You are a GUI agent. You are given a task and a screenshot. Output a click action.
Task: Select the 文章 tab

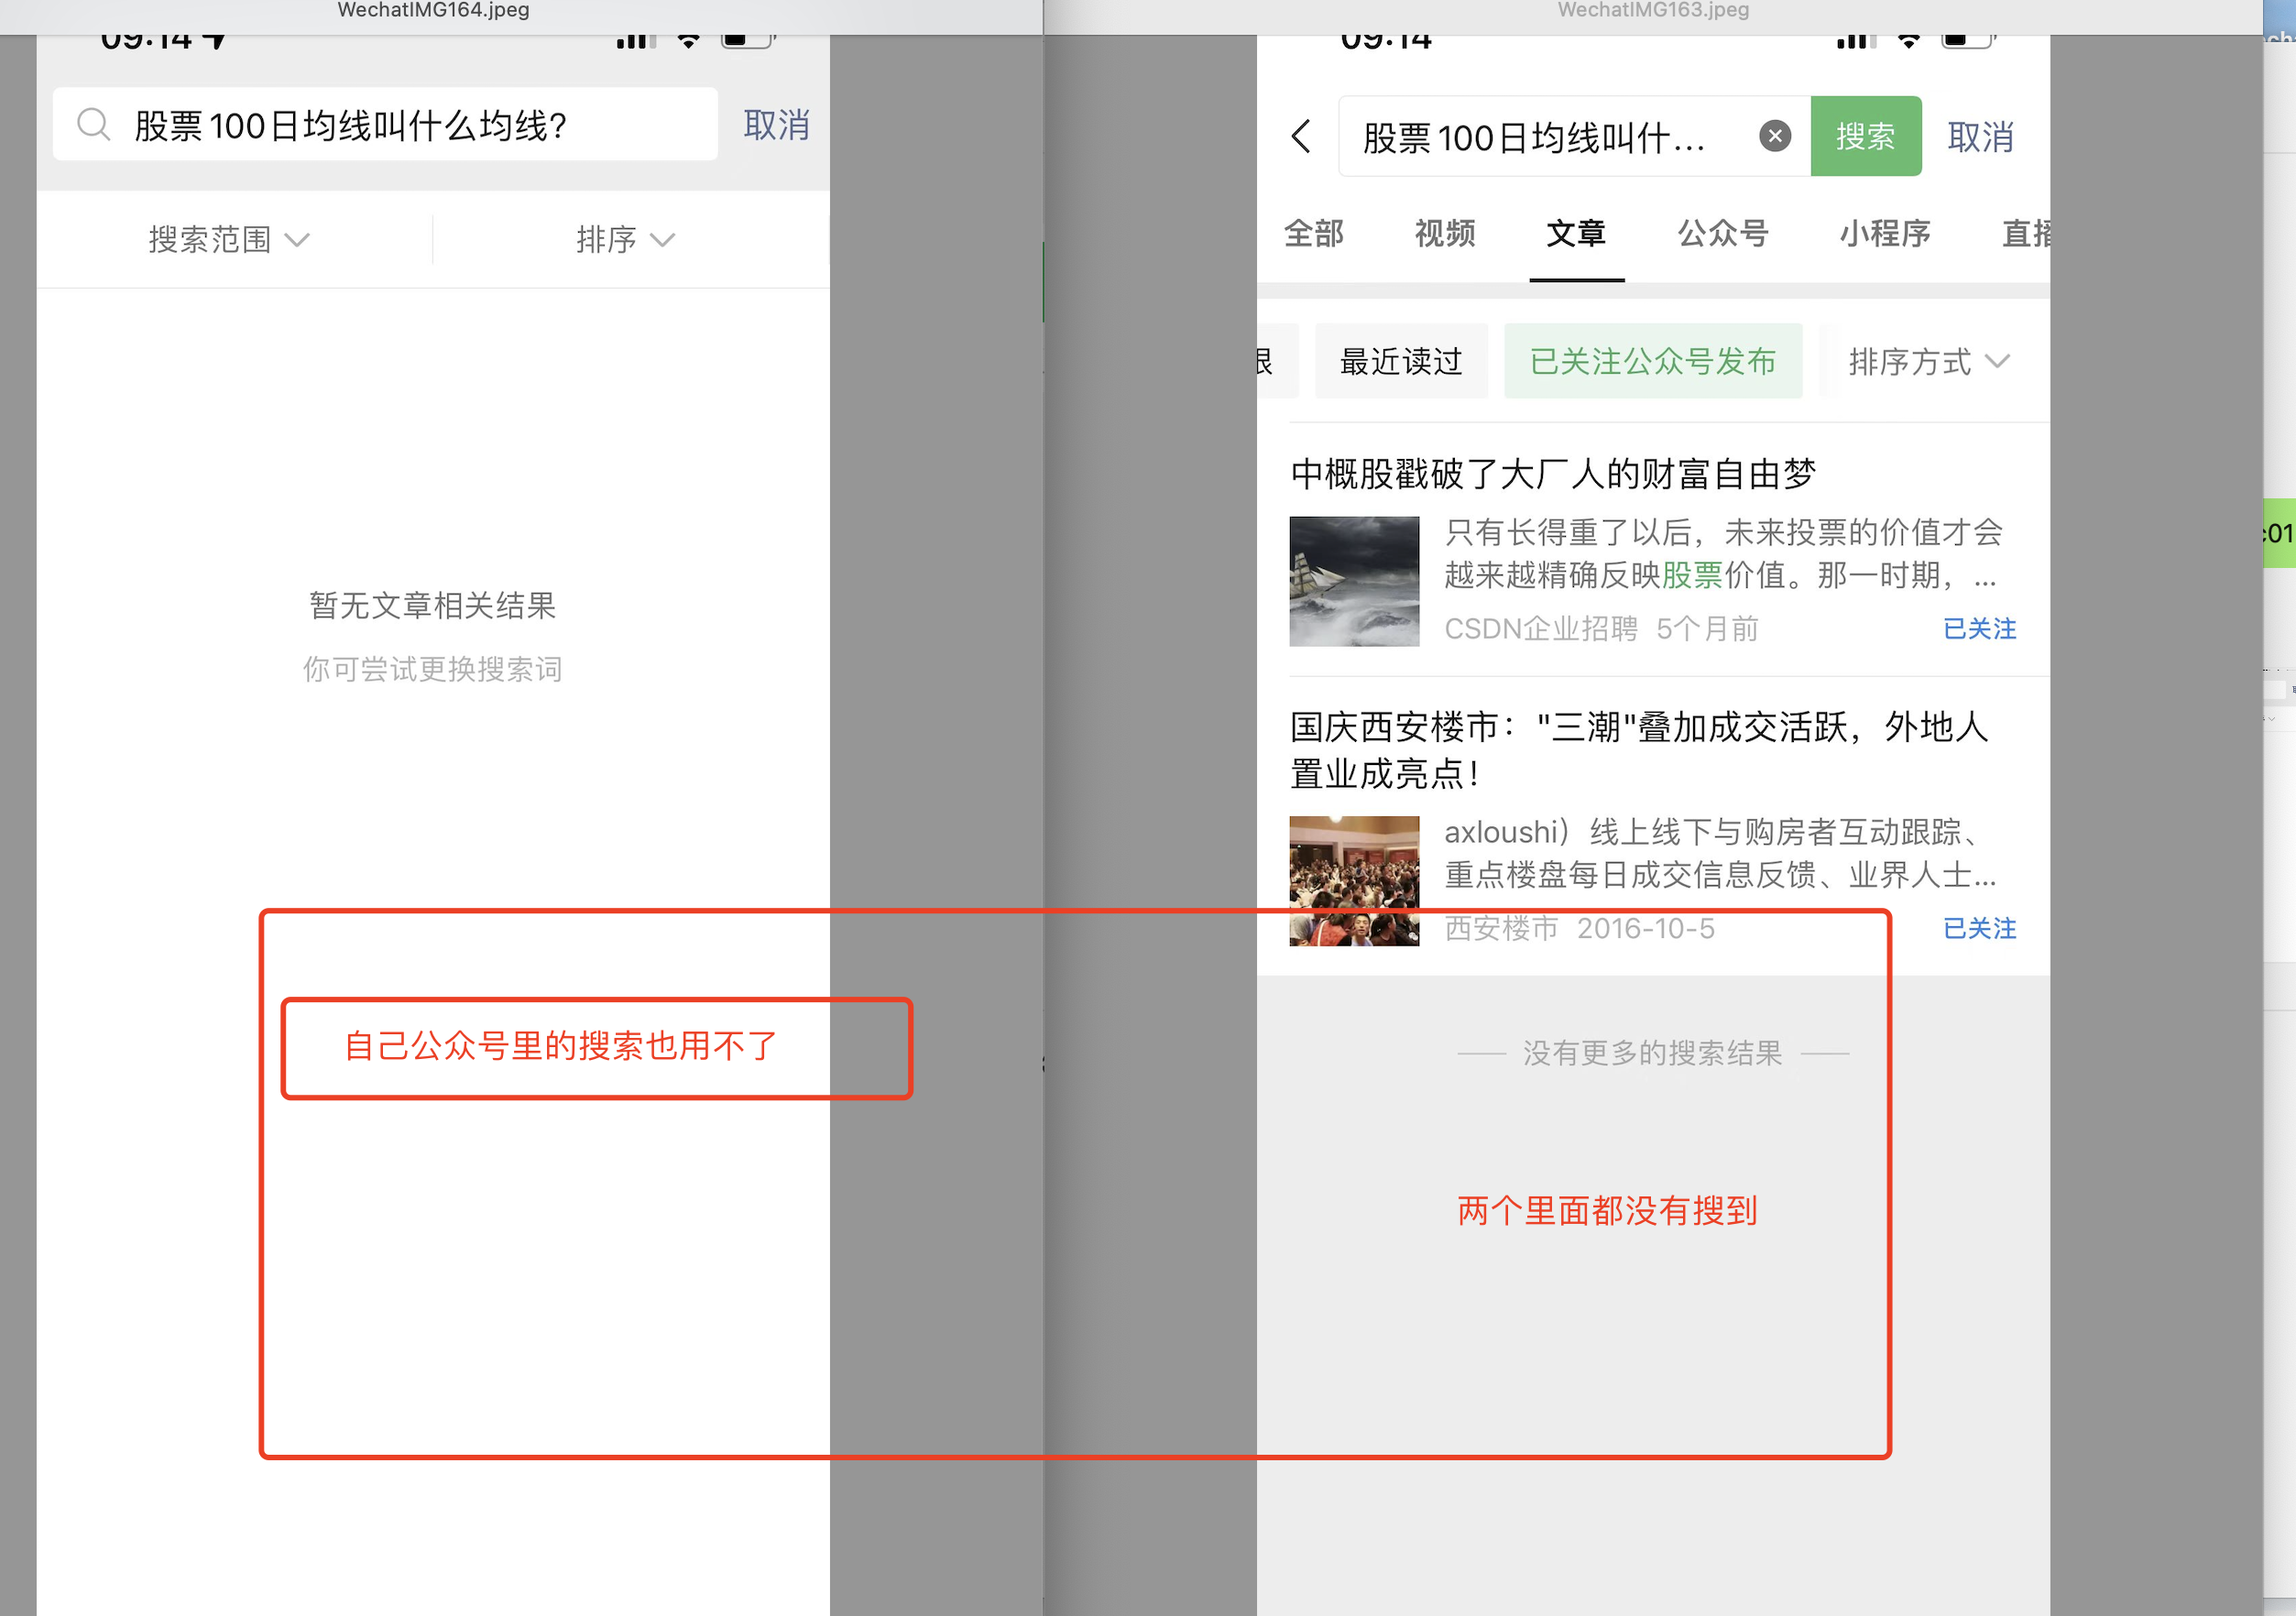(x=1575, y=234)
